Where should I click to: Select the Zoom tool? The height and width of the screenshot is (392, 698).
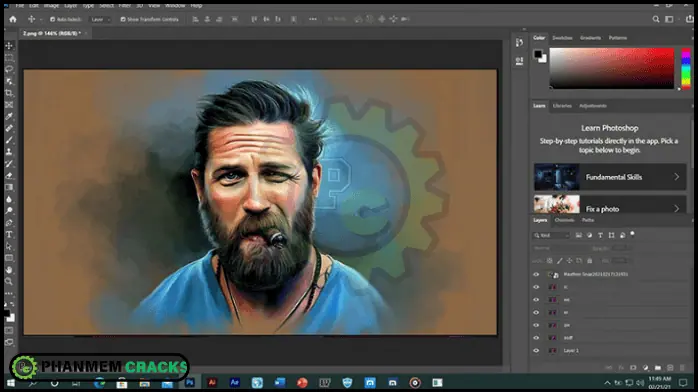(9, 282)
